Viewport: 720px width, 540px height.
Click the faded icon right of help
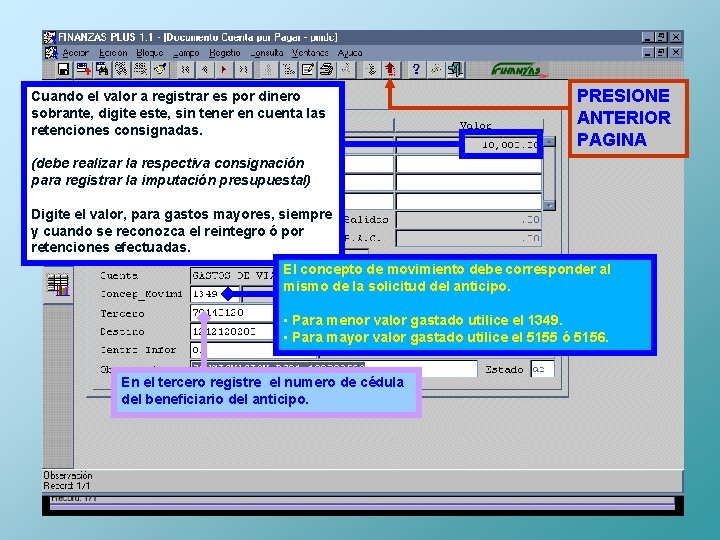tap(435, 69)
